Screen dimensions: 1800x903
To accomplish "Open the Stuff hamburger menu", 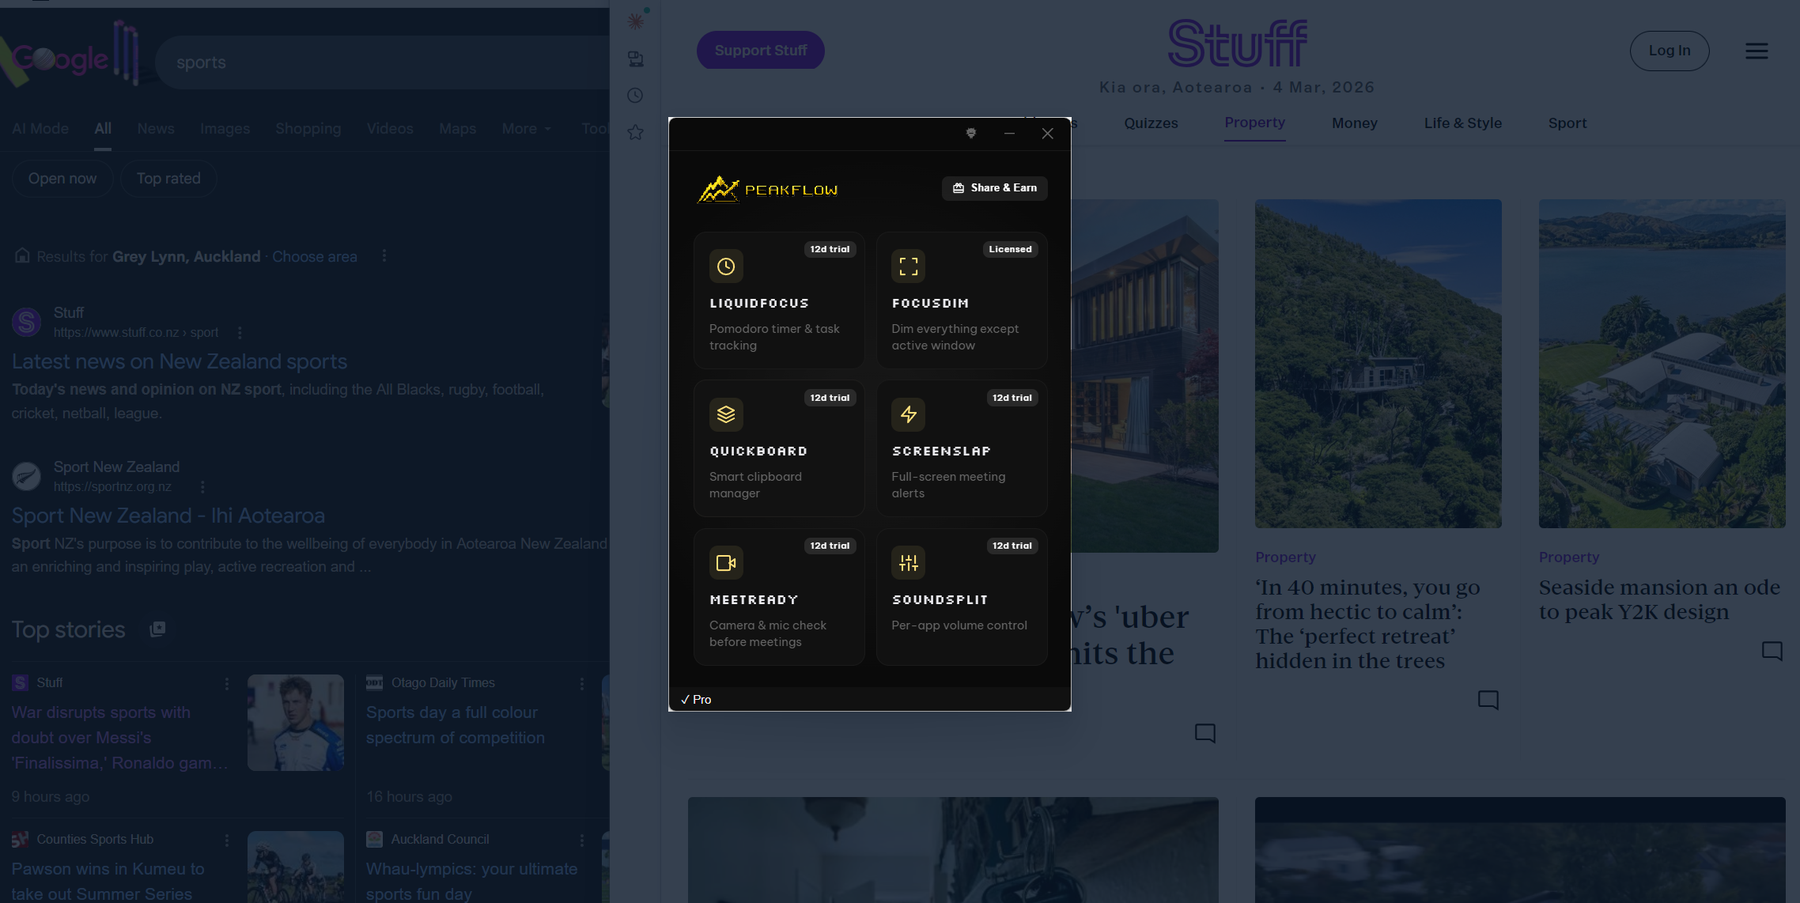I will pos(1756,51).
